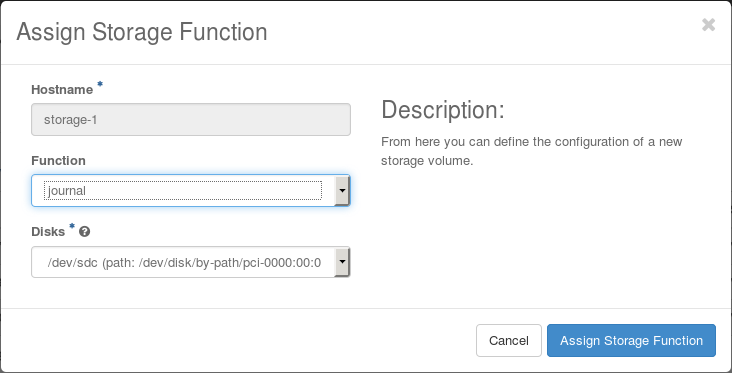Click the help icon beside Disks
The width and height of the screenshot is (732, 373).
[x=84, y=232]
